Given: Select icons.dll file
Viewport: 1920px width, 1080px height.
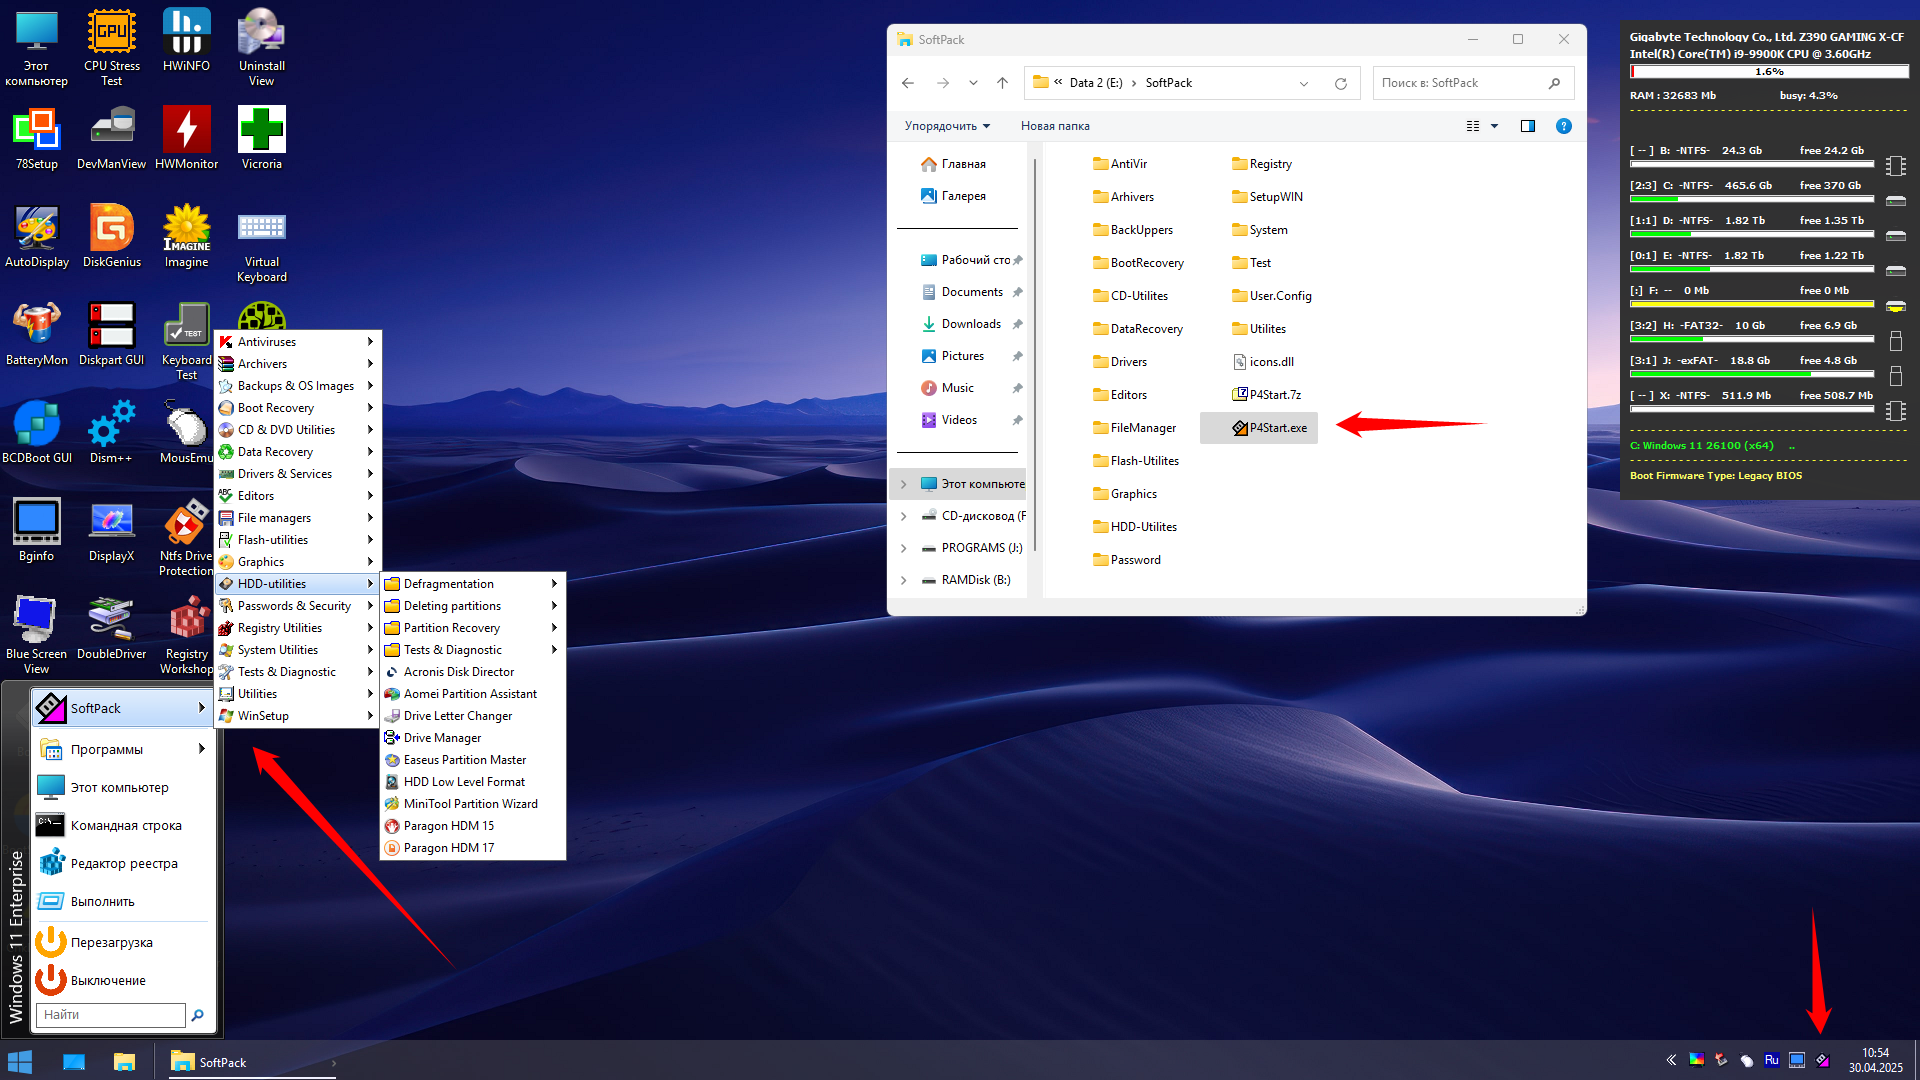Looking at the screenshot, I should 1263,362.
